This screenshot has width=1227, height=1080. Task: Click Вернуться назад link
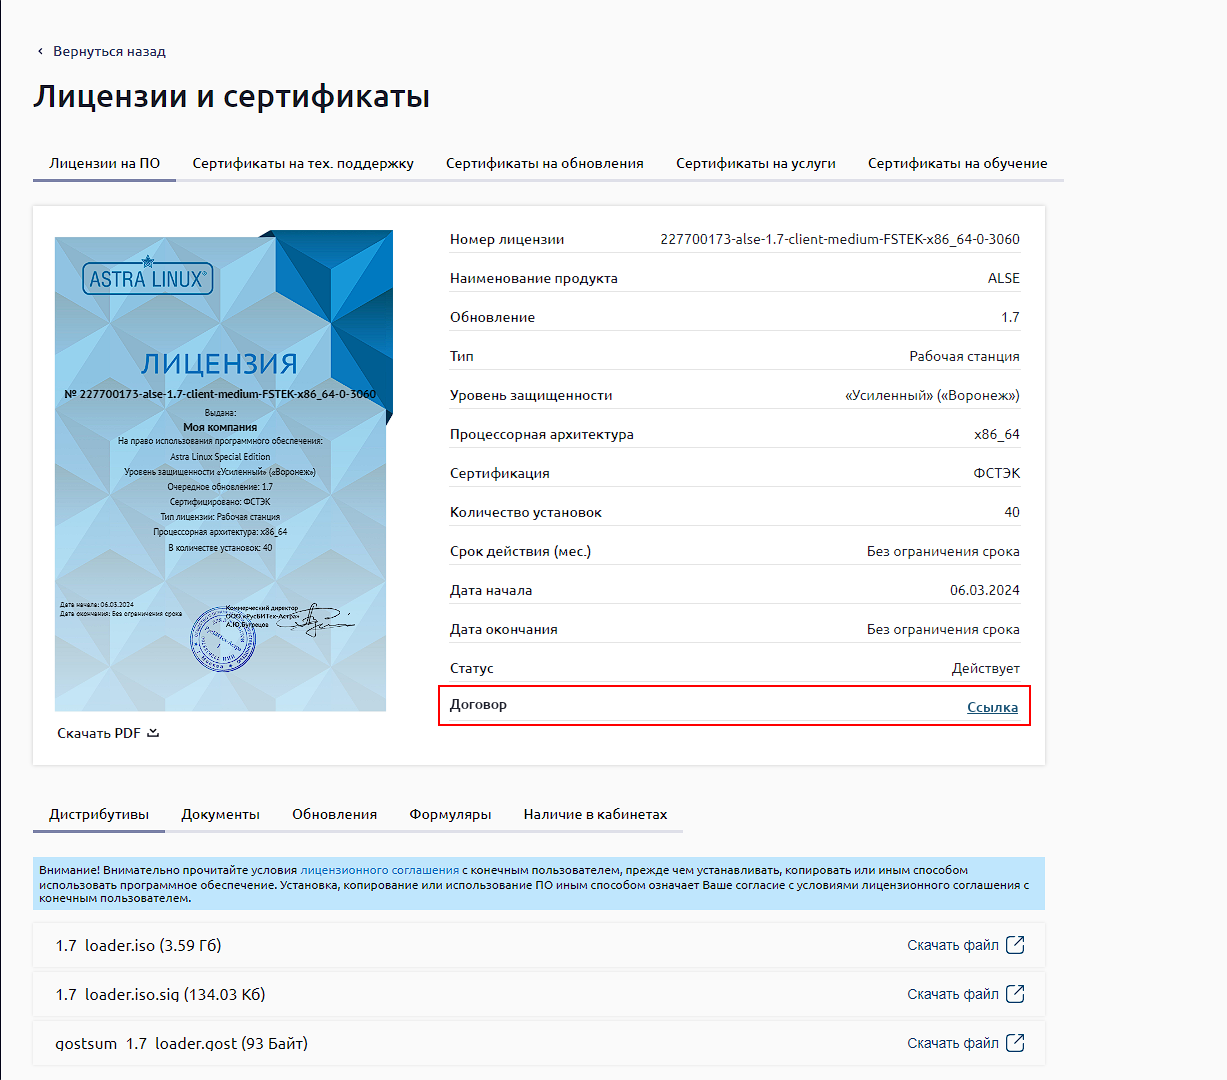pyautogui.click(x=109, y=51)
